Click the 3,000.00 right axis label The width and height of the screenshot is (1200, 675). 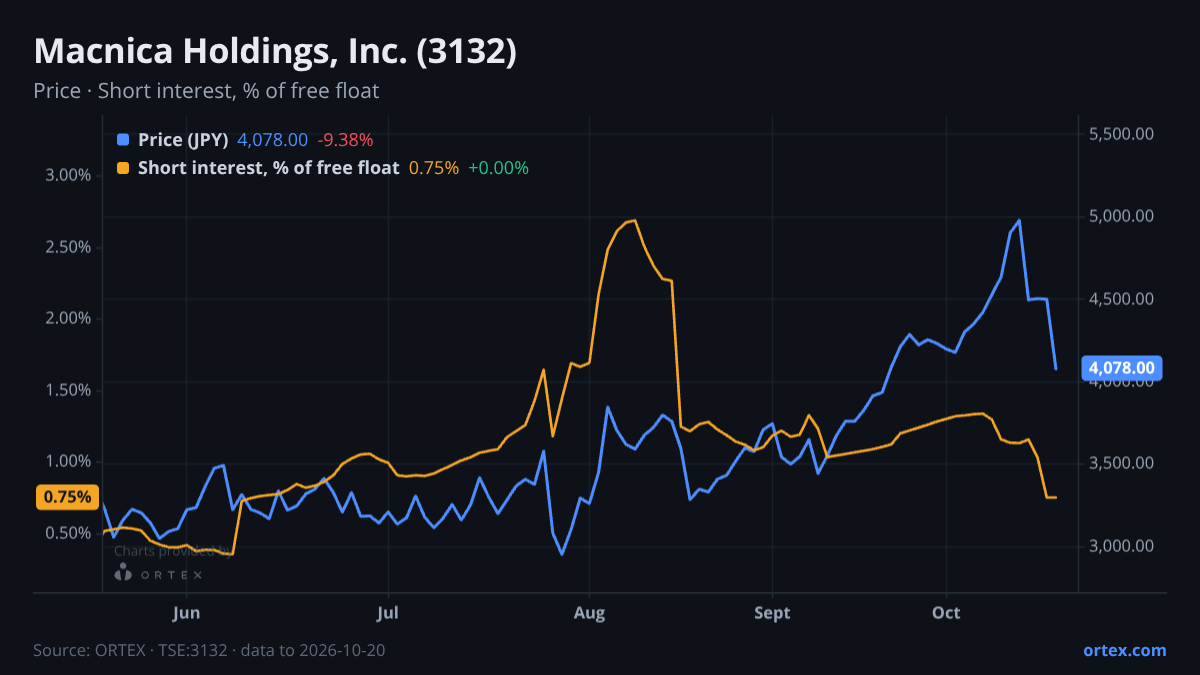point(1122,546)
